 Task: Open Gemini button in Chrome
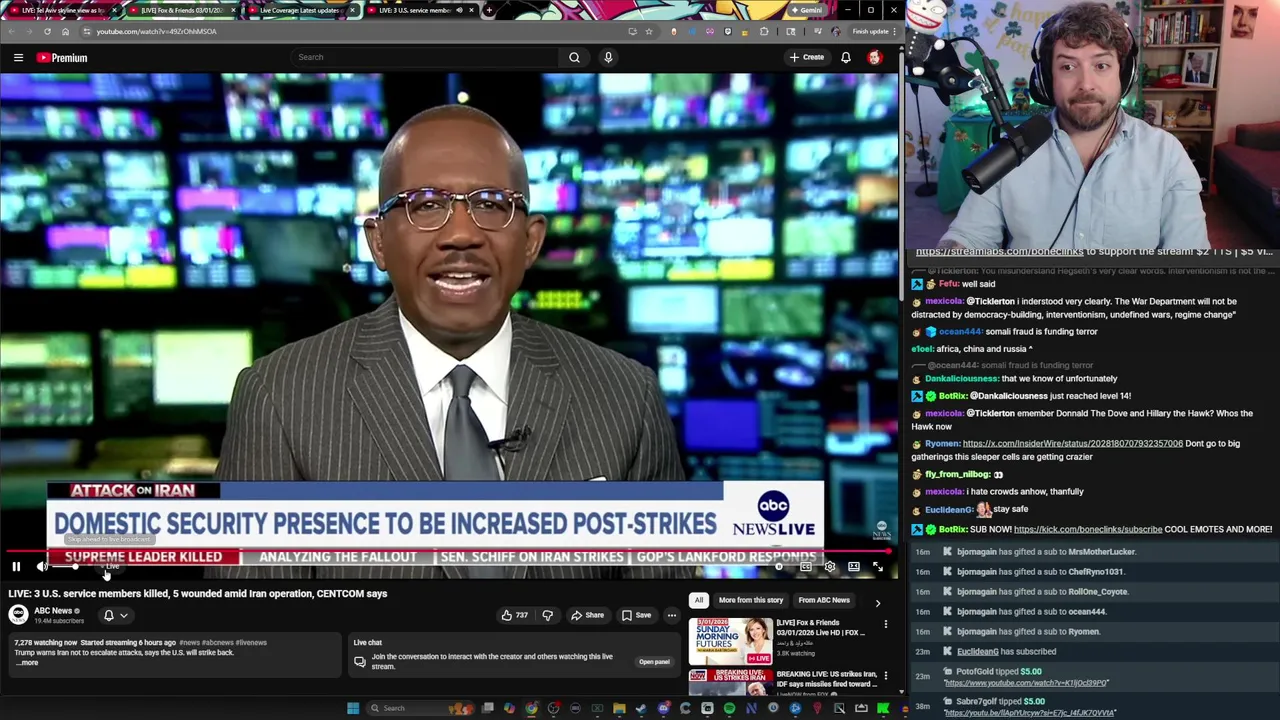coord(806,10)
